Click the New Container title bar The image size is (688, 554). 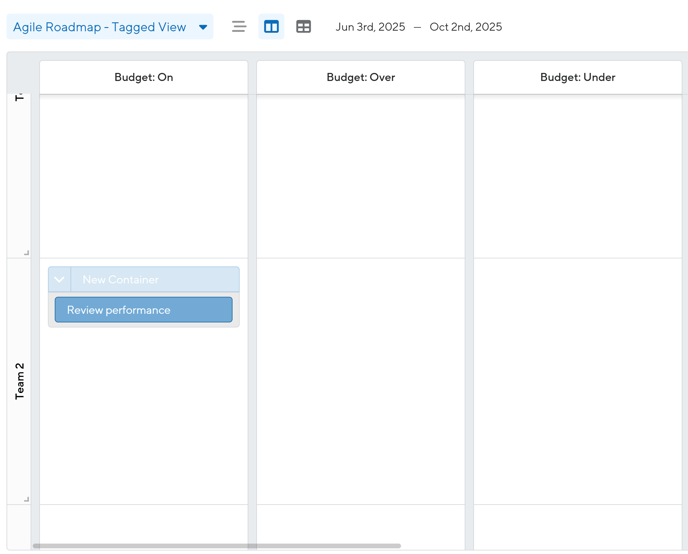pos(155,280)
